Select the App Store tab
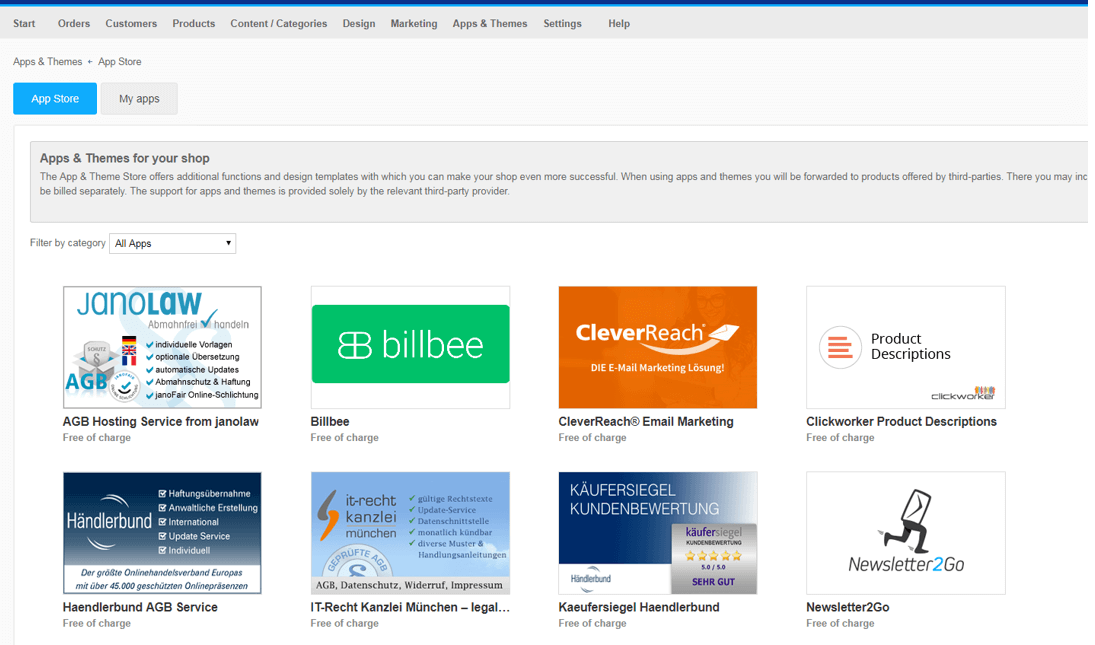The height and width of the screenshot is (645, 1095). (x=55, y=99)
